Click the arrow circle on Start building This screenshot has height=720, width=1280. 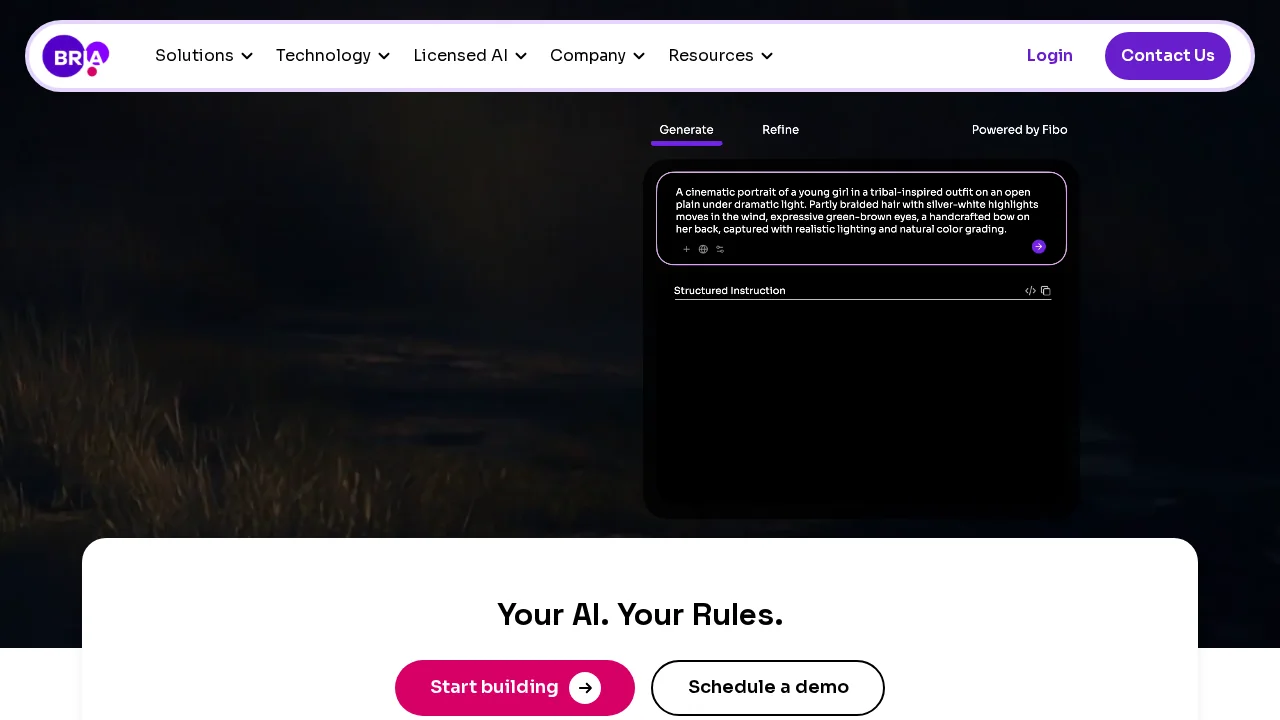(x=585, y=688)
